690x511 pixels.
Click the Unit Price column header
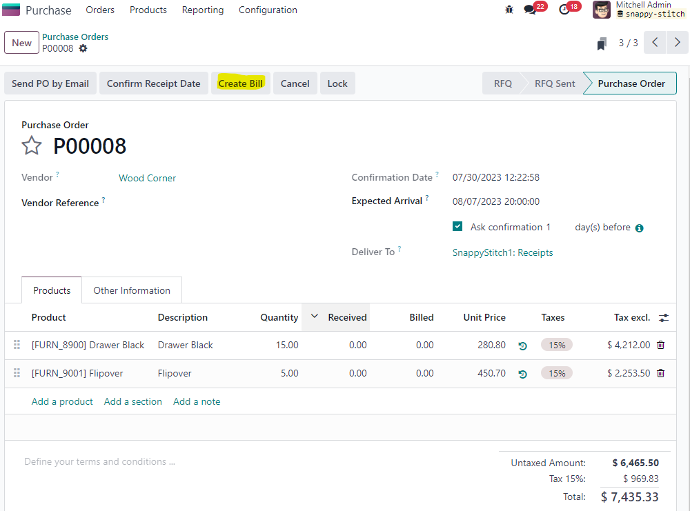click(484, 318)
